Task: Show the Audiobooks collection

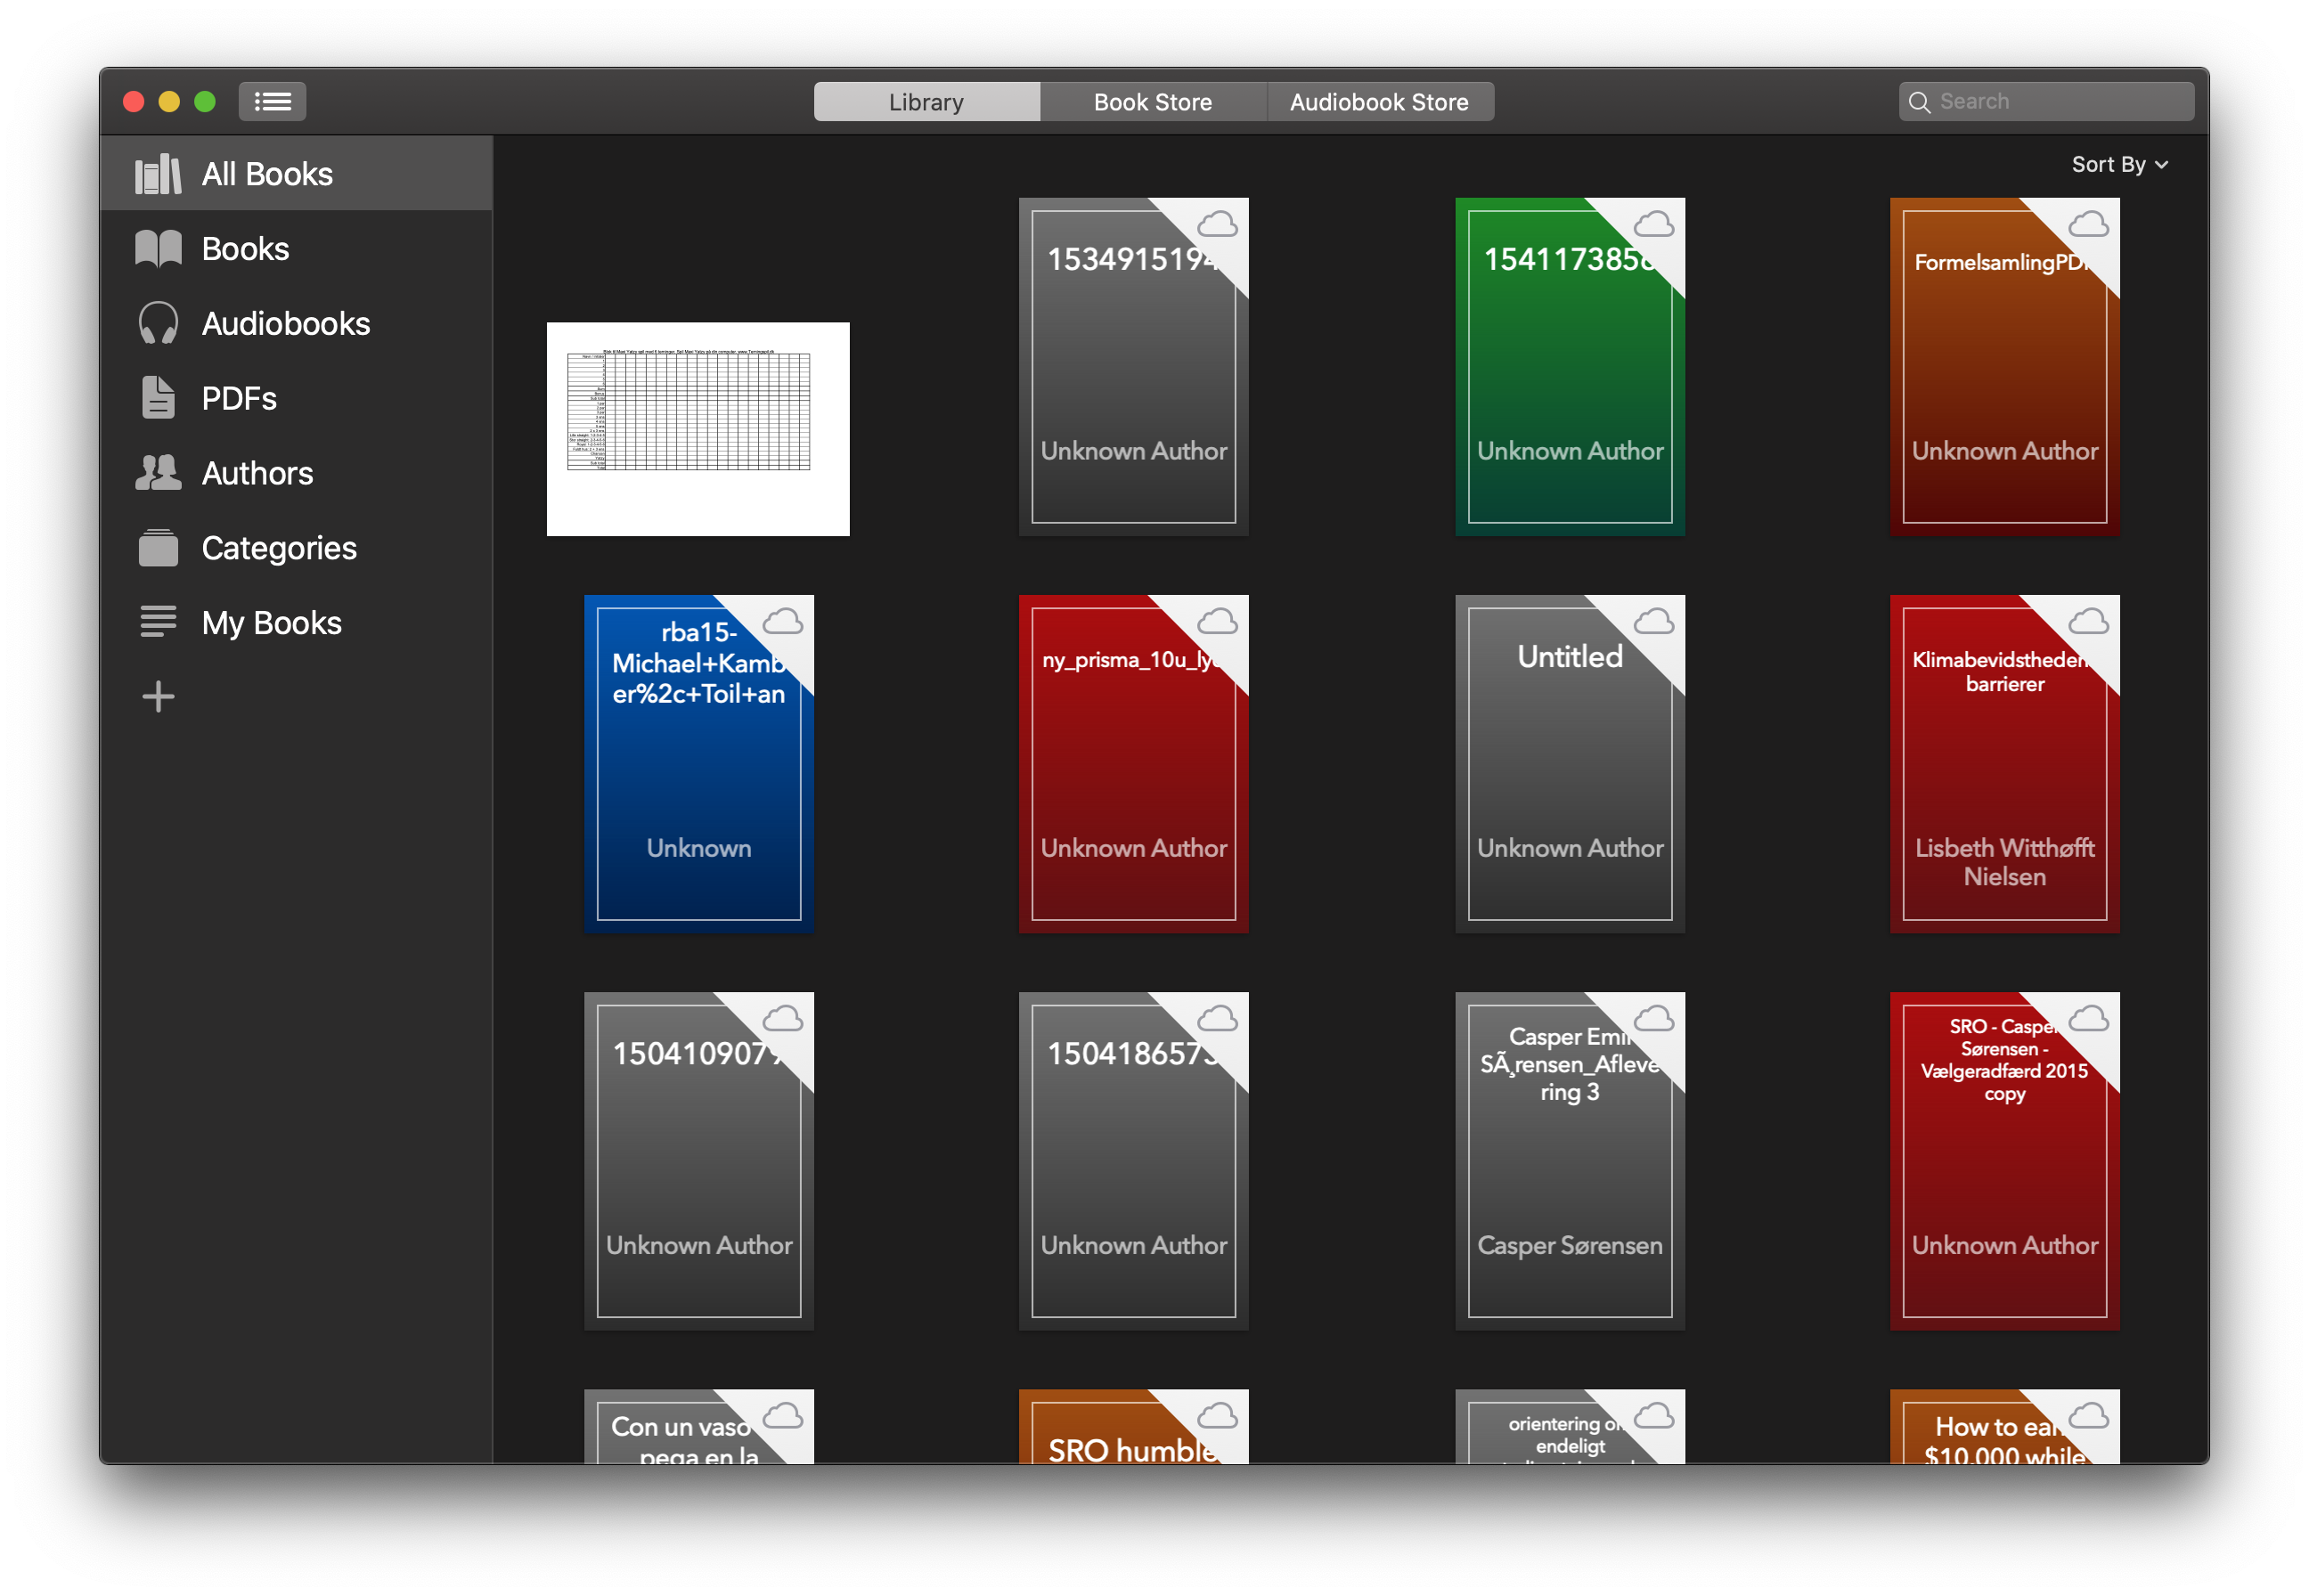Action: (296, 324)
